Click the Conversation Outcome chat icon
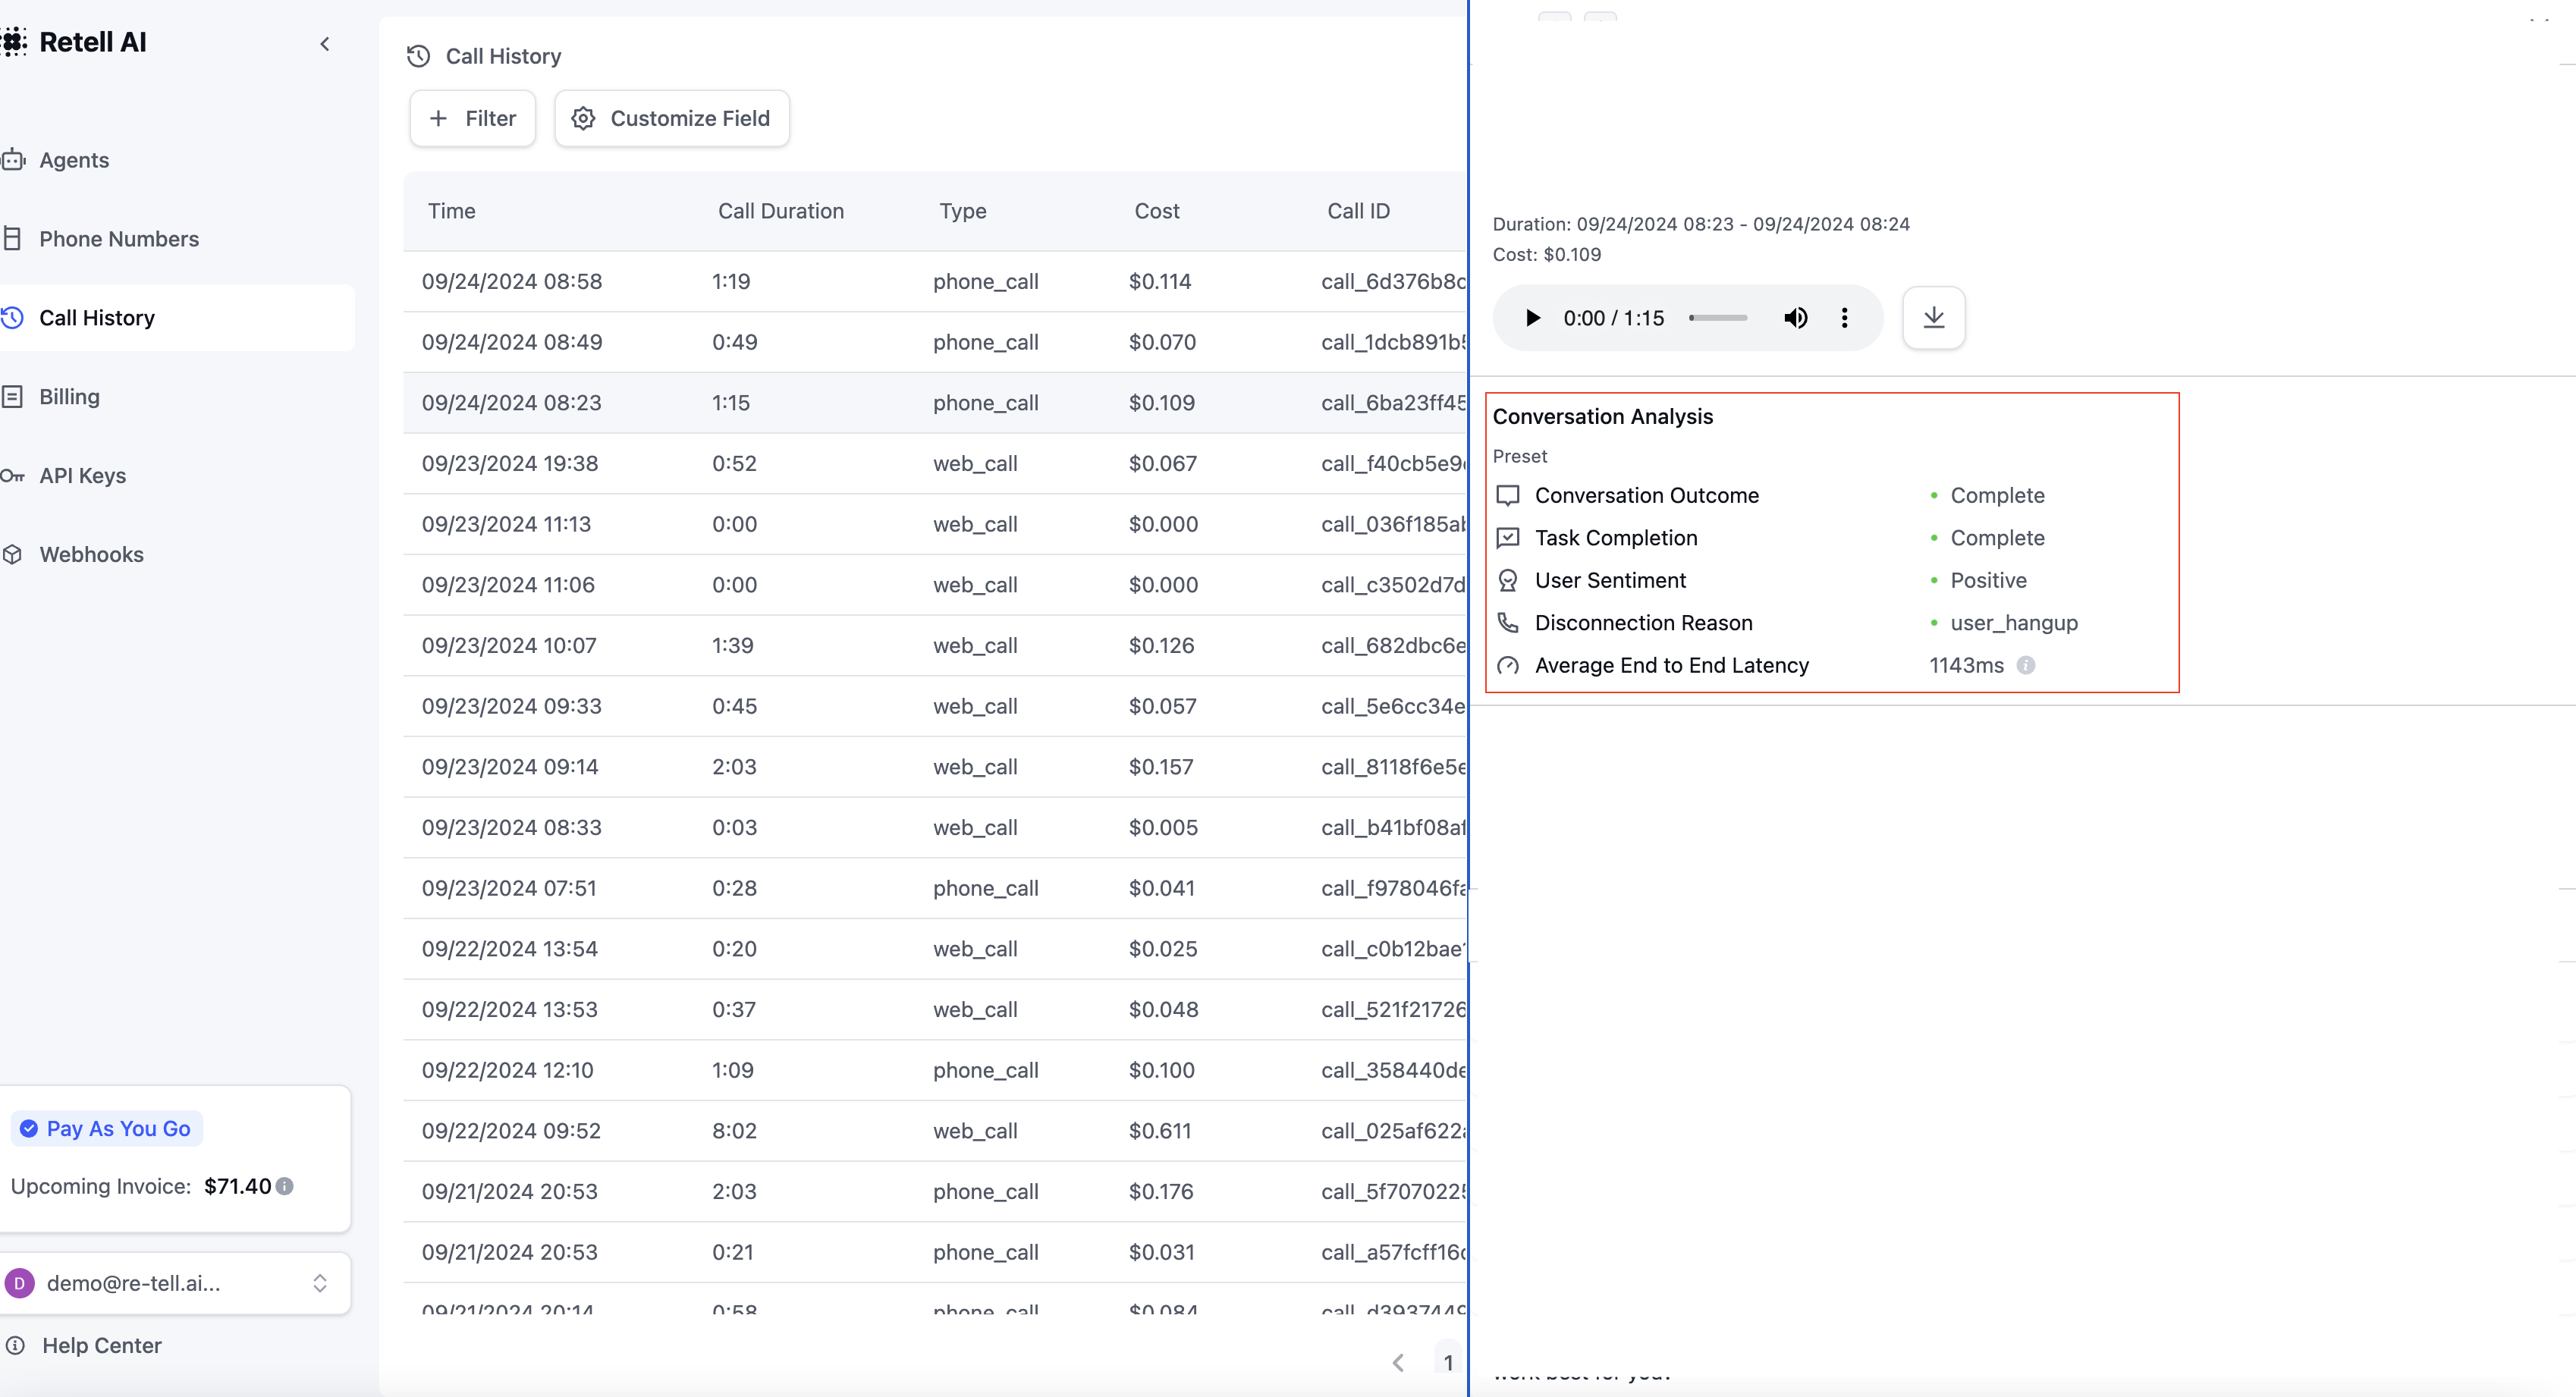 tap(1508, 496)
